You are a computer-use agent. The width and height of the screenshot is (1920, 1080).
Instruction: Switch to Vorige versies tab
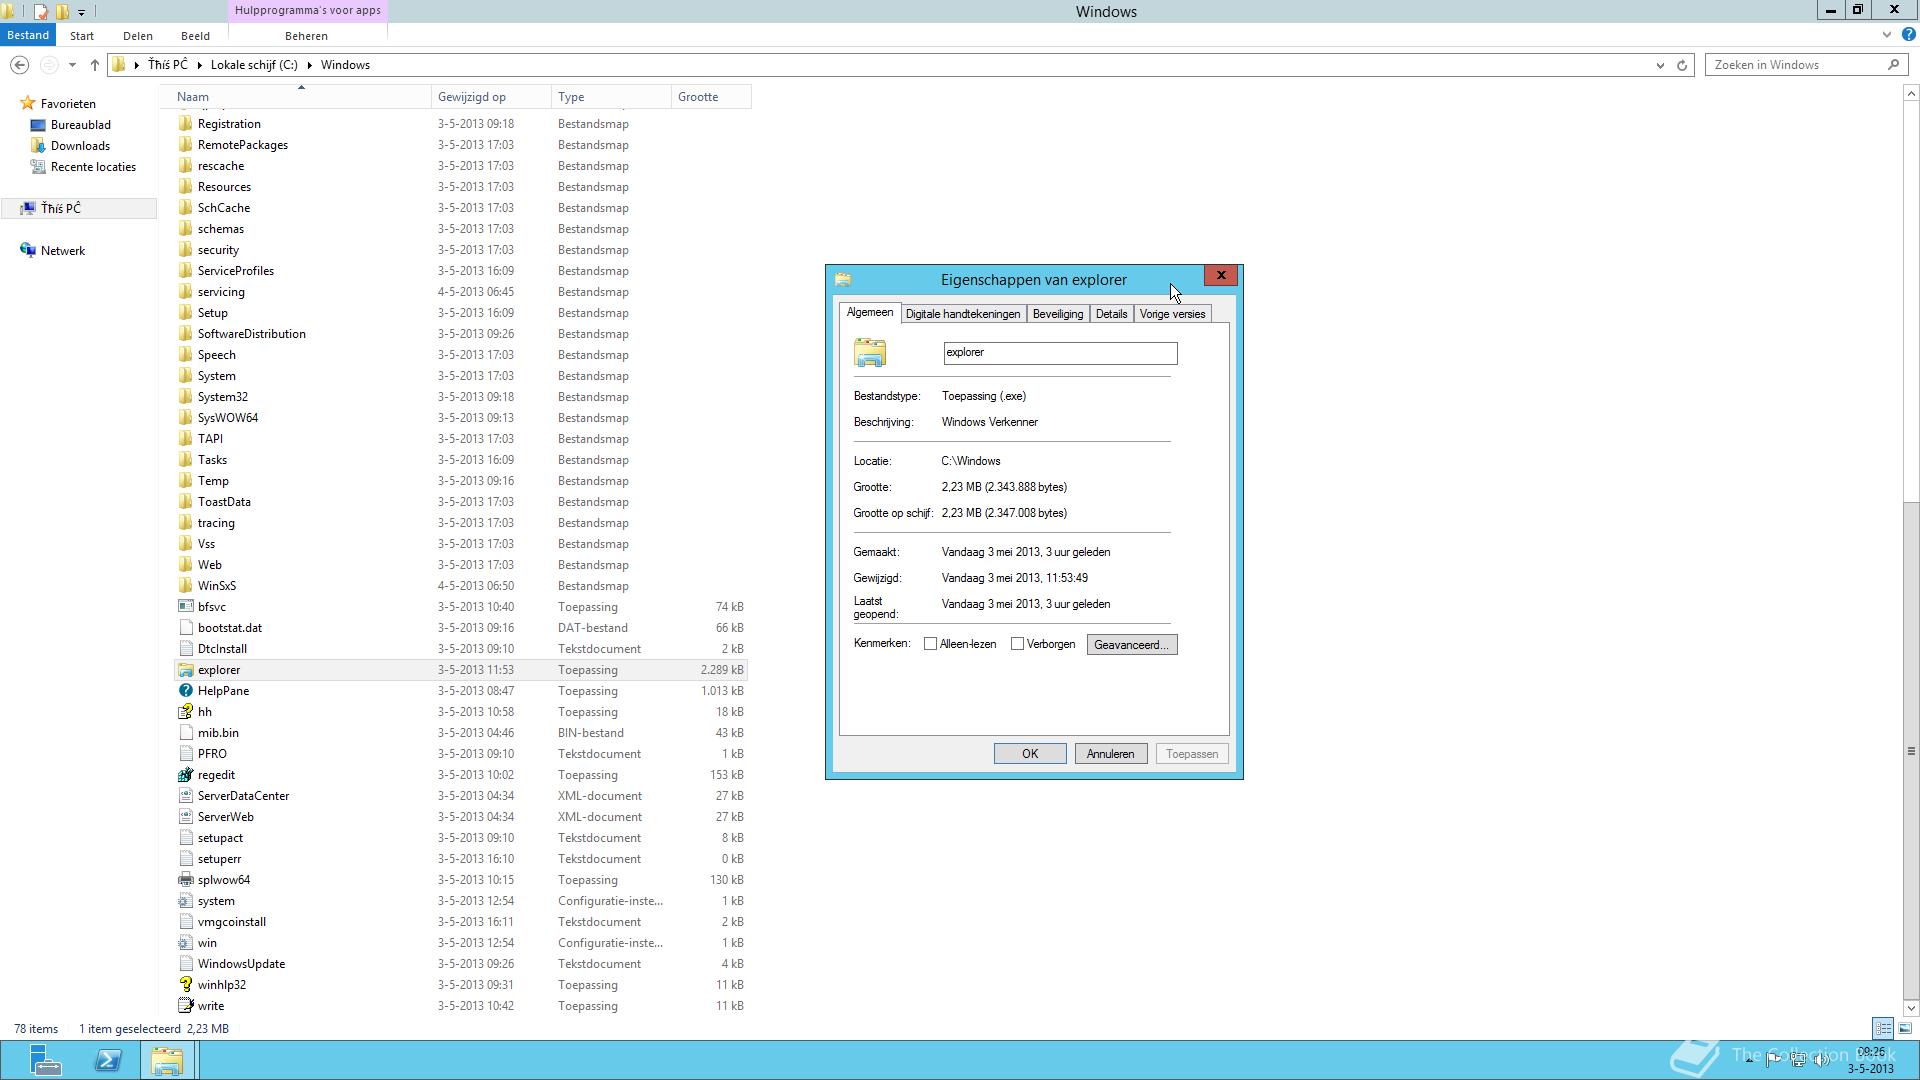pyautogui.click(x=1172, y=314)
